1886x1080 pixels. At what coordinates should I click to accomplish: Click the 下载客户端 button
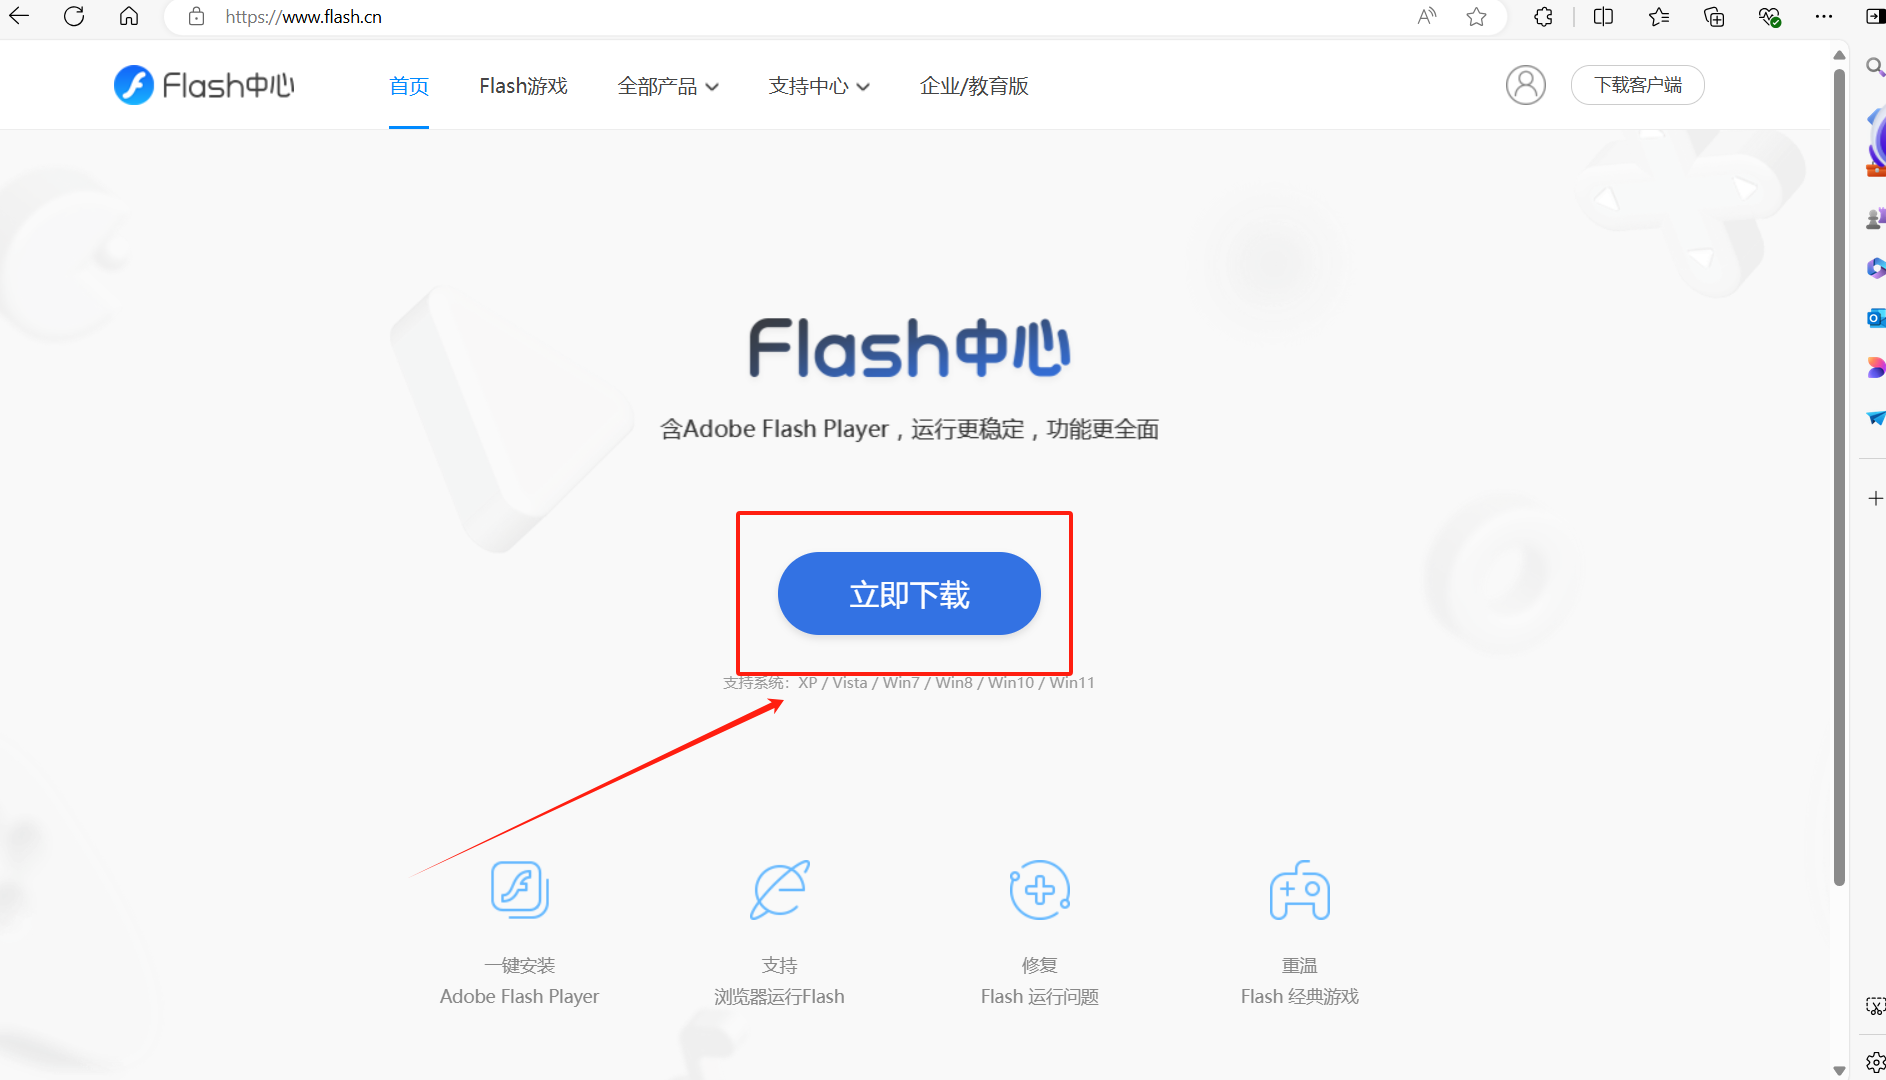point(1637,85)
